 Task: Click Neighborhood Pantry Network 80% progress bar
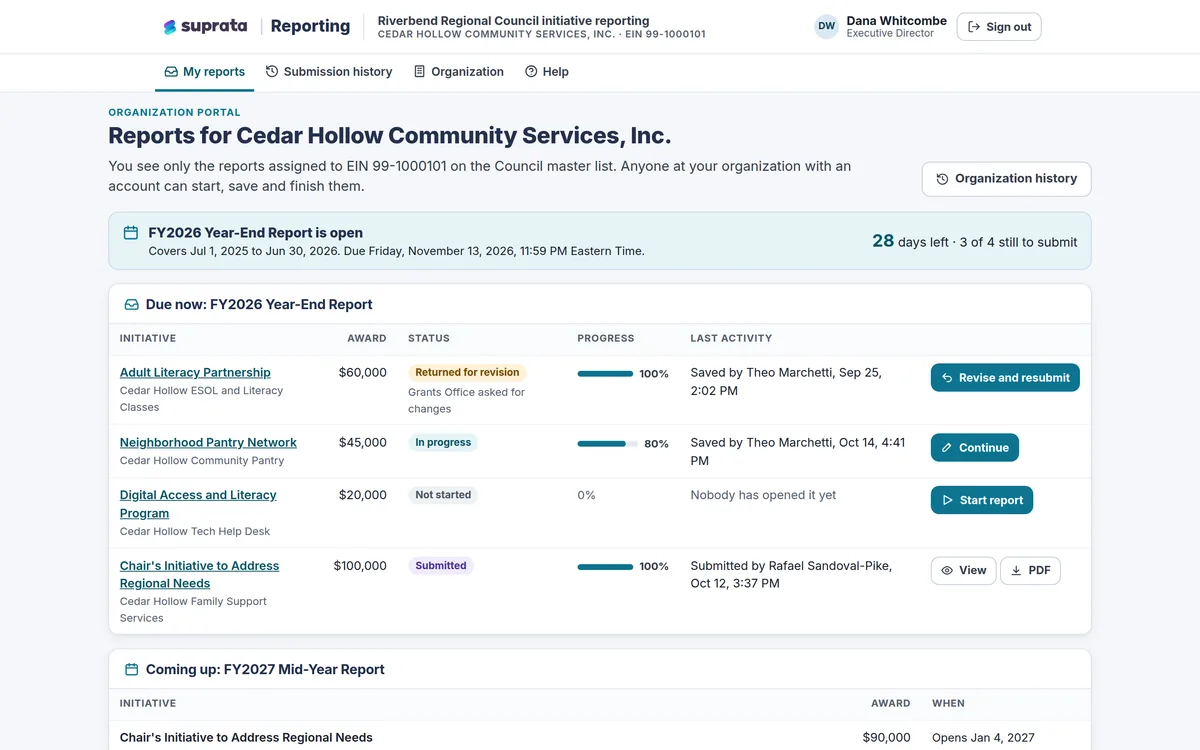point(607,444)
